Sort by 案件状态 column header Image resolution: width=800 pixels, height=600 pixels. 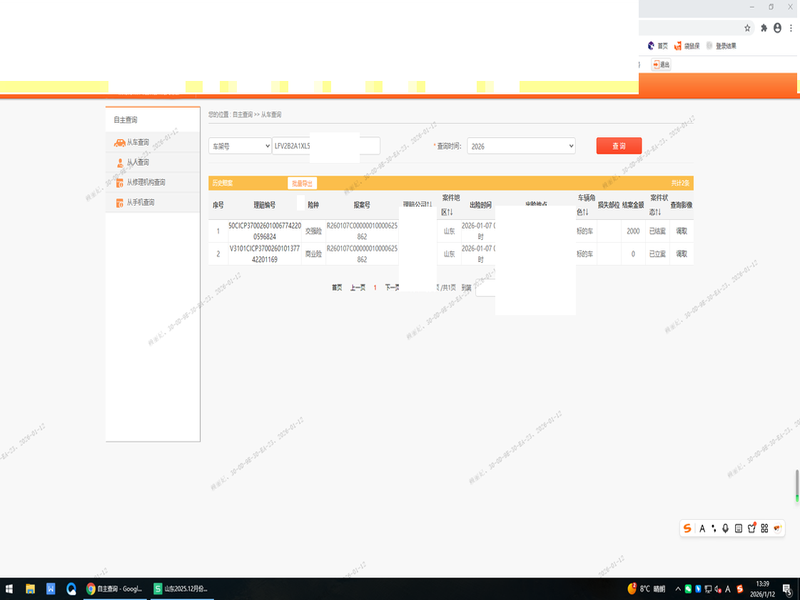click(x=658, y=204)
